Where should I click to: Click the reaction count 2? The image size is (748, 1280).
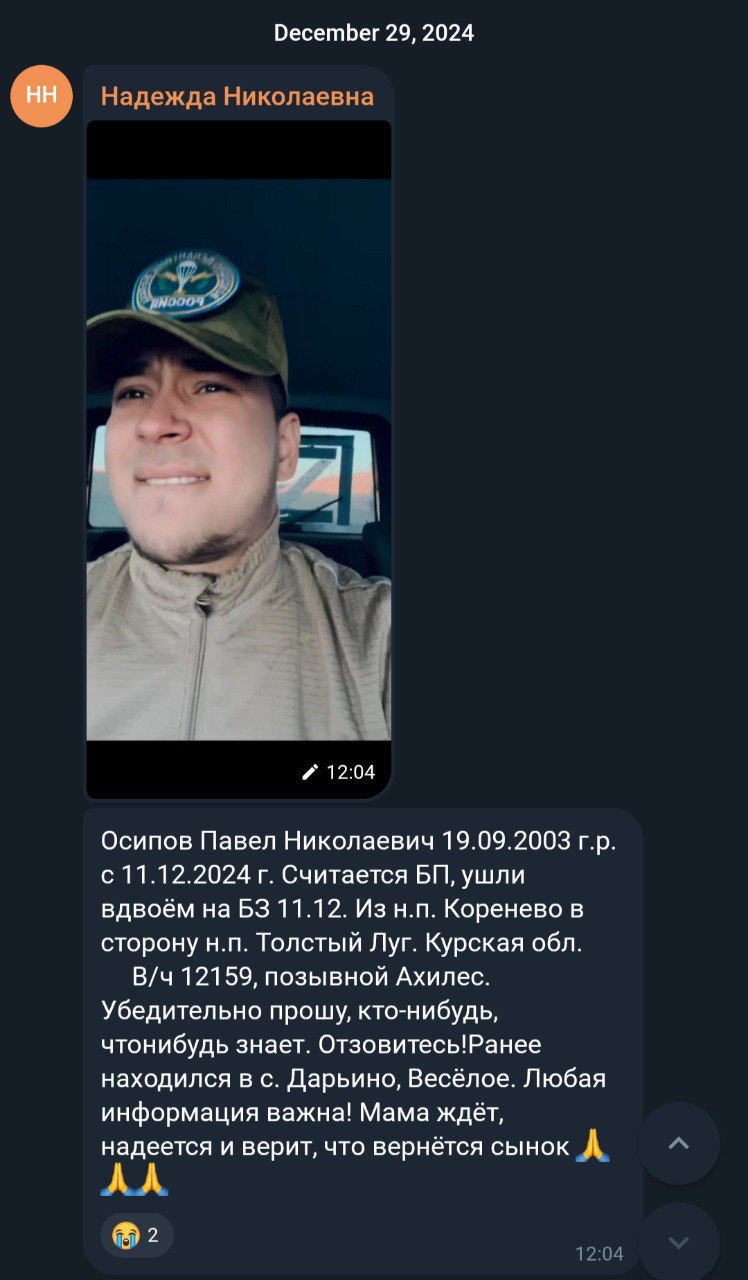point(153,1235)
